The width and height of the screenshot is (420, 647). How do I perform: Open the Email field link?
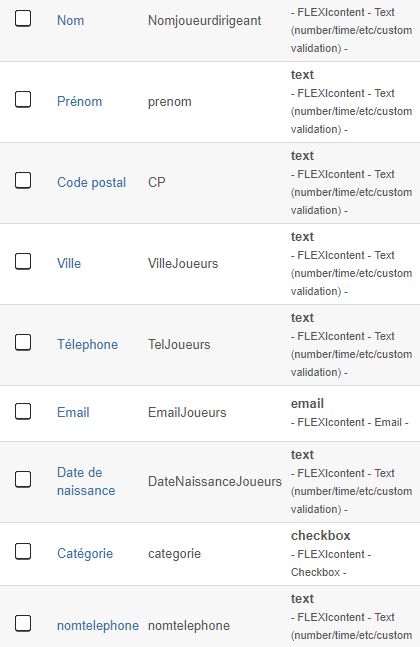pyautogui.click(x=73, y=412)
